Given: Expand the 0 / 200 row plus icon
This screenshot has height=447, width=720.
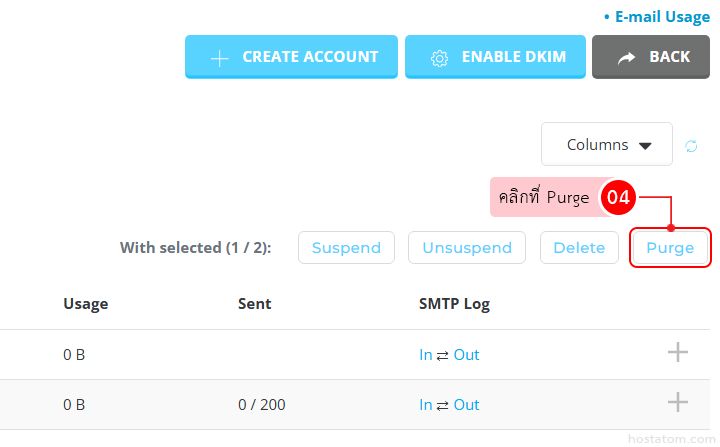Looking at the screenshot, I should [x=678, y=402].
